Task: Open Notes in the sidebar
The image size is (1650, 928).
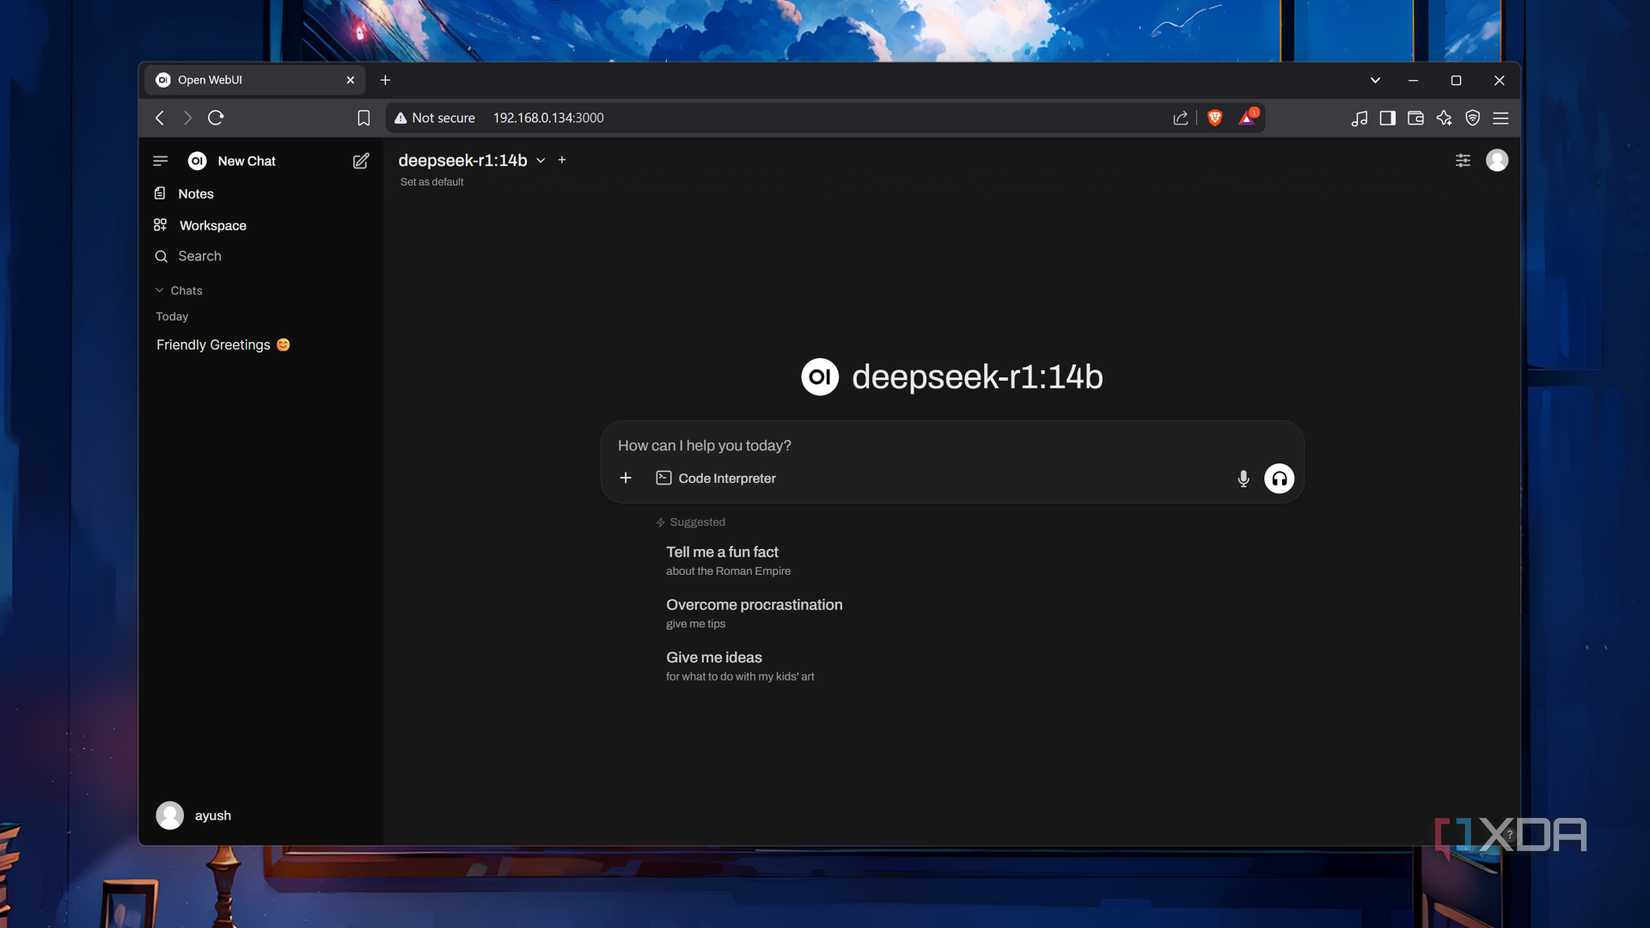Action: pos(195,194)
